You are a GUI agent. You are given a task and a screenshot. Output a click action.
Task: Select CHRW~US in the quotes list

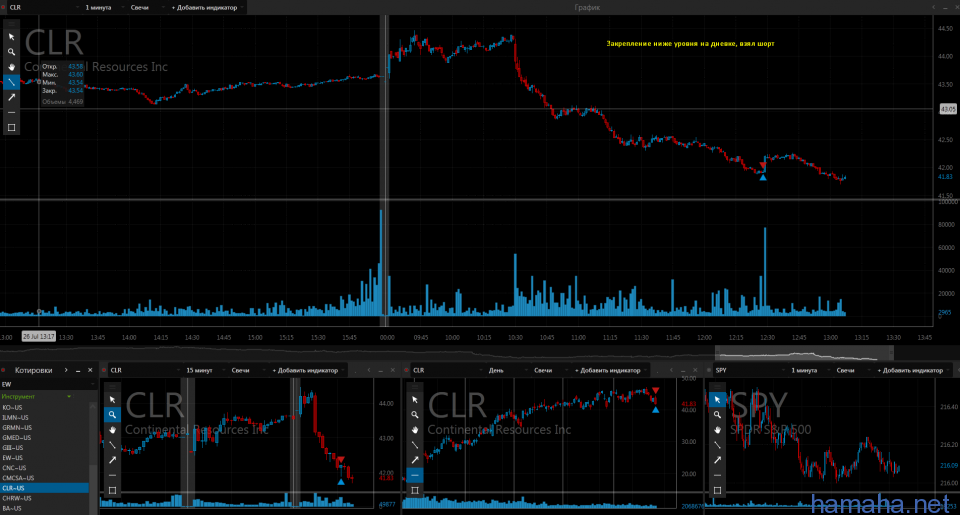(44, 498)
